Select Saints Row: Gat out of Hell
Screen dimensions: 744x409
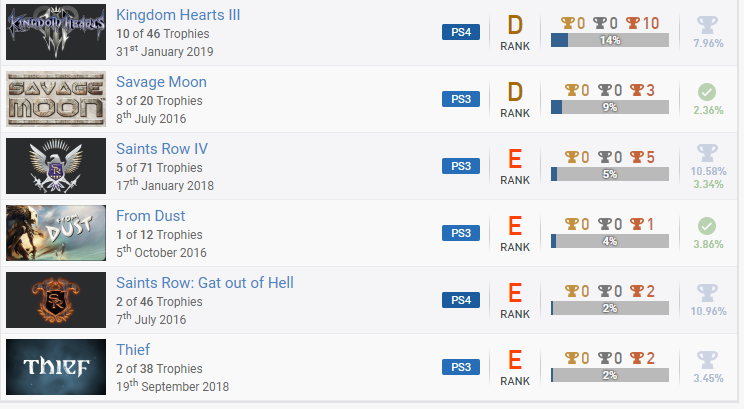(204, 283)
